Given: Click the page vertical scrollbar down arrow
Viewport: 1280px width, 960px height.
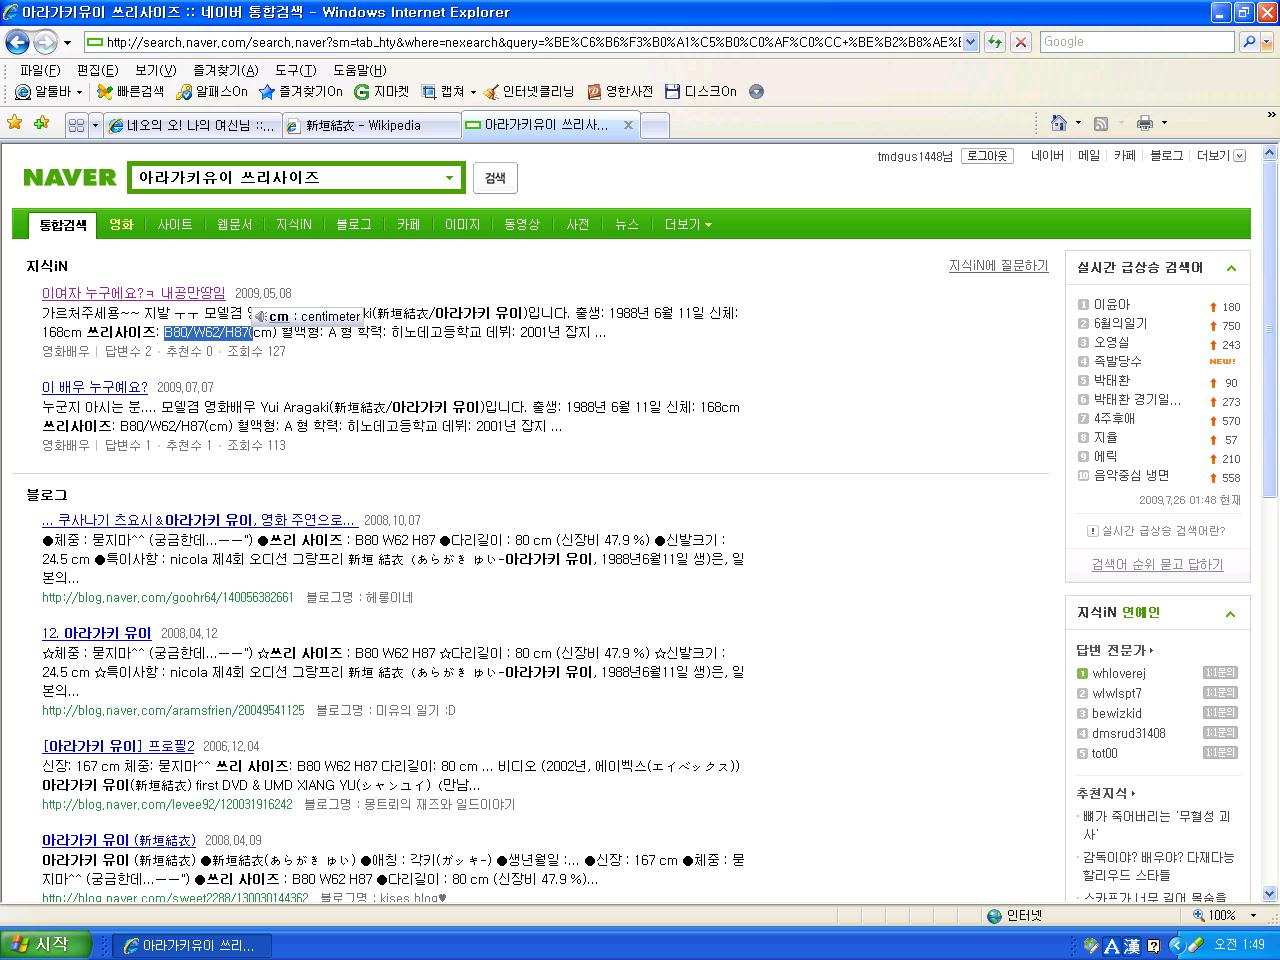Looking at the screenshot, I should pos(1270,894).
